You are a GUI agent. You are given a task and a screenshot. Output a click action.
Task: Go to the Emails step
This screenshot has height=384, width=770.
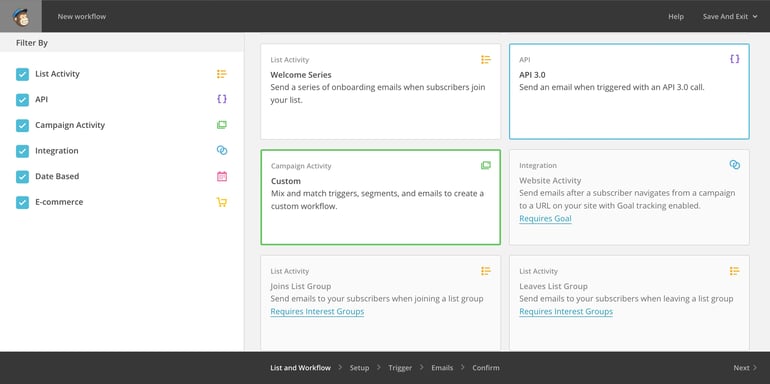[x=442, y=368]
